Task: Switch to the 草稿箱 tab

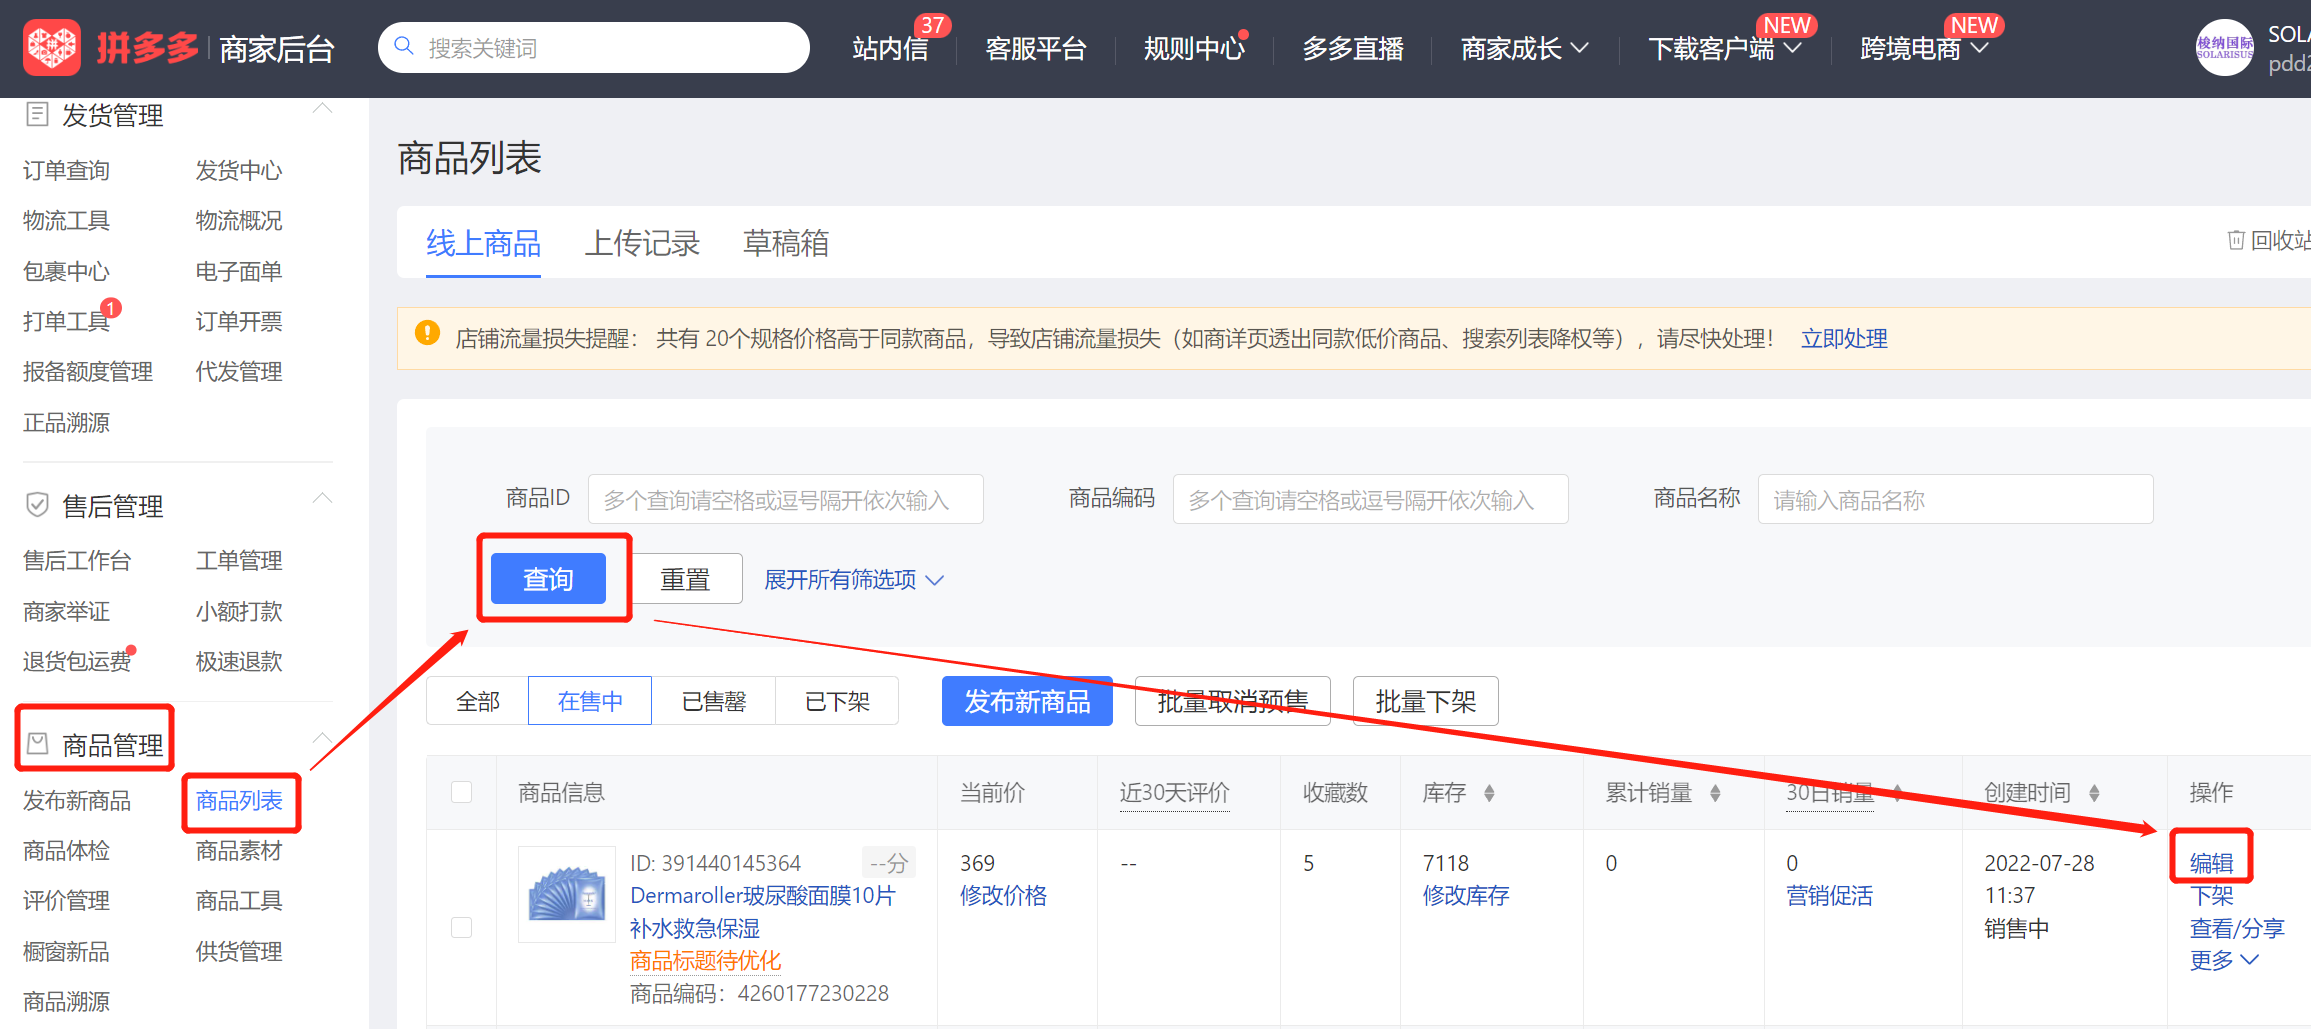Action: pos(786,243)
